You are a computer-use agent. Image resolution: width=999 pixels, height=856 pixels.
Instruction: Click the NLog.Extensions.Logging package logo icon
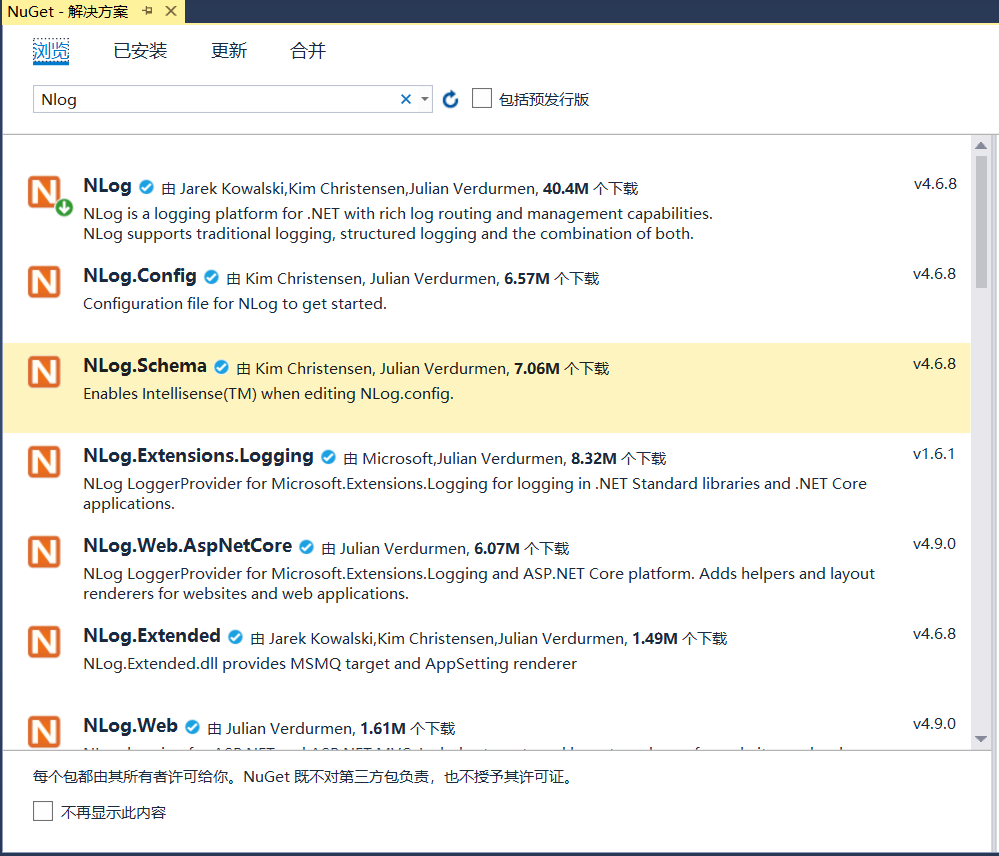[x=44, y=462]
